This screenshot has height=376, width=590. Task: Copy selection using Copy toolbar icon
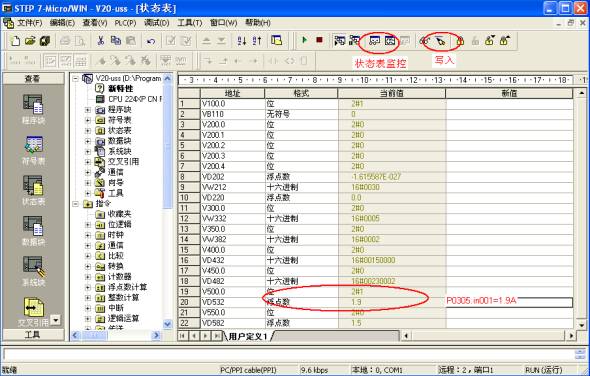click(x=116, y=41)
